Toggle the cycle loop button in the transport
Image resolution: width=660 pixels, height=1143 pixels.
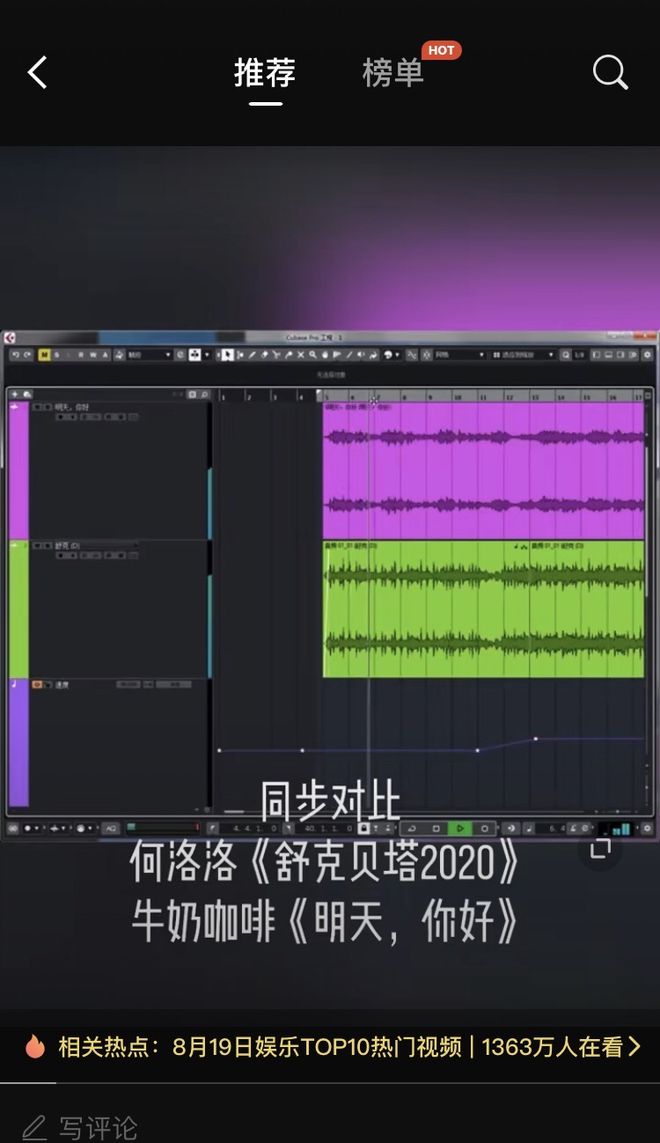[412, 829]
